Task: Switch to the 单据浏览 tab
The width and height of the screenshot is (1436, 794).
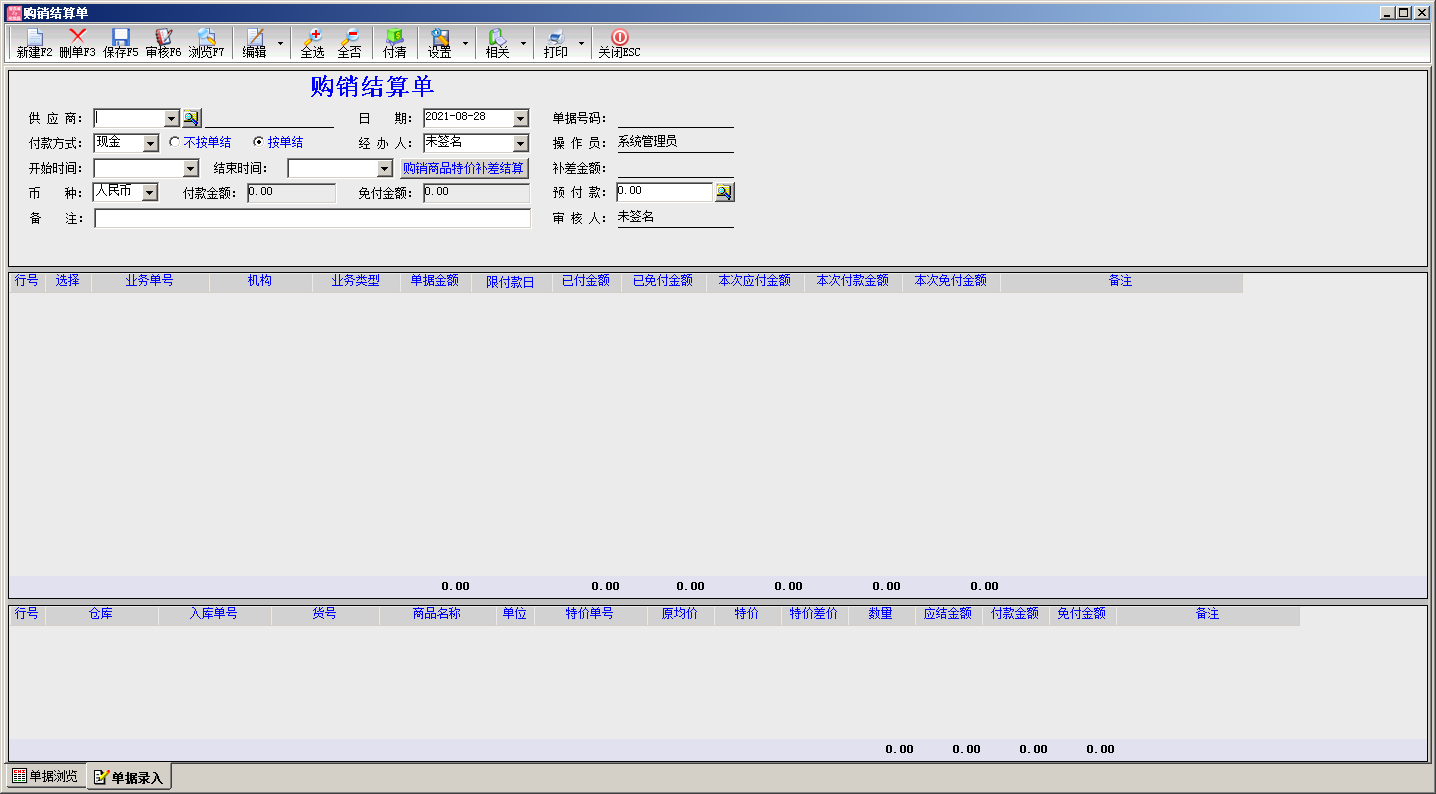Action: point(45,776)
